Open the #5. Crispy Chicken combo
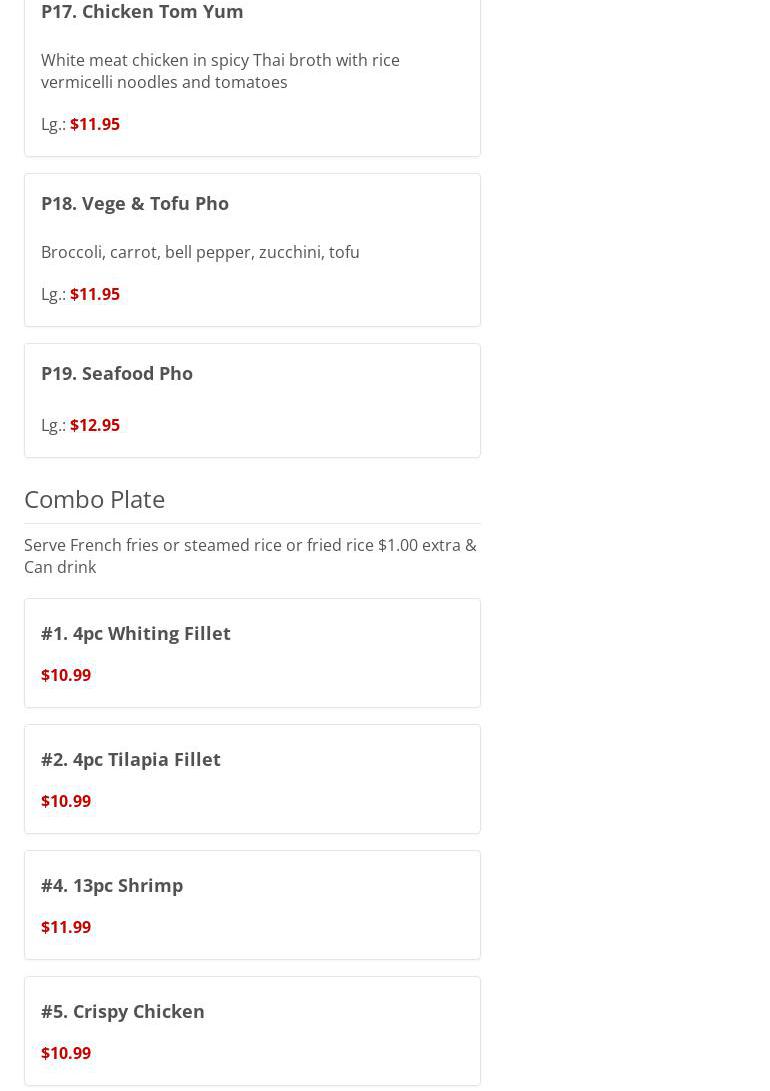Viewport: 770px width, 1091px height. (x=123, y=1011)
